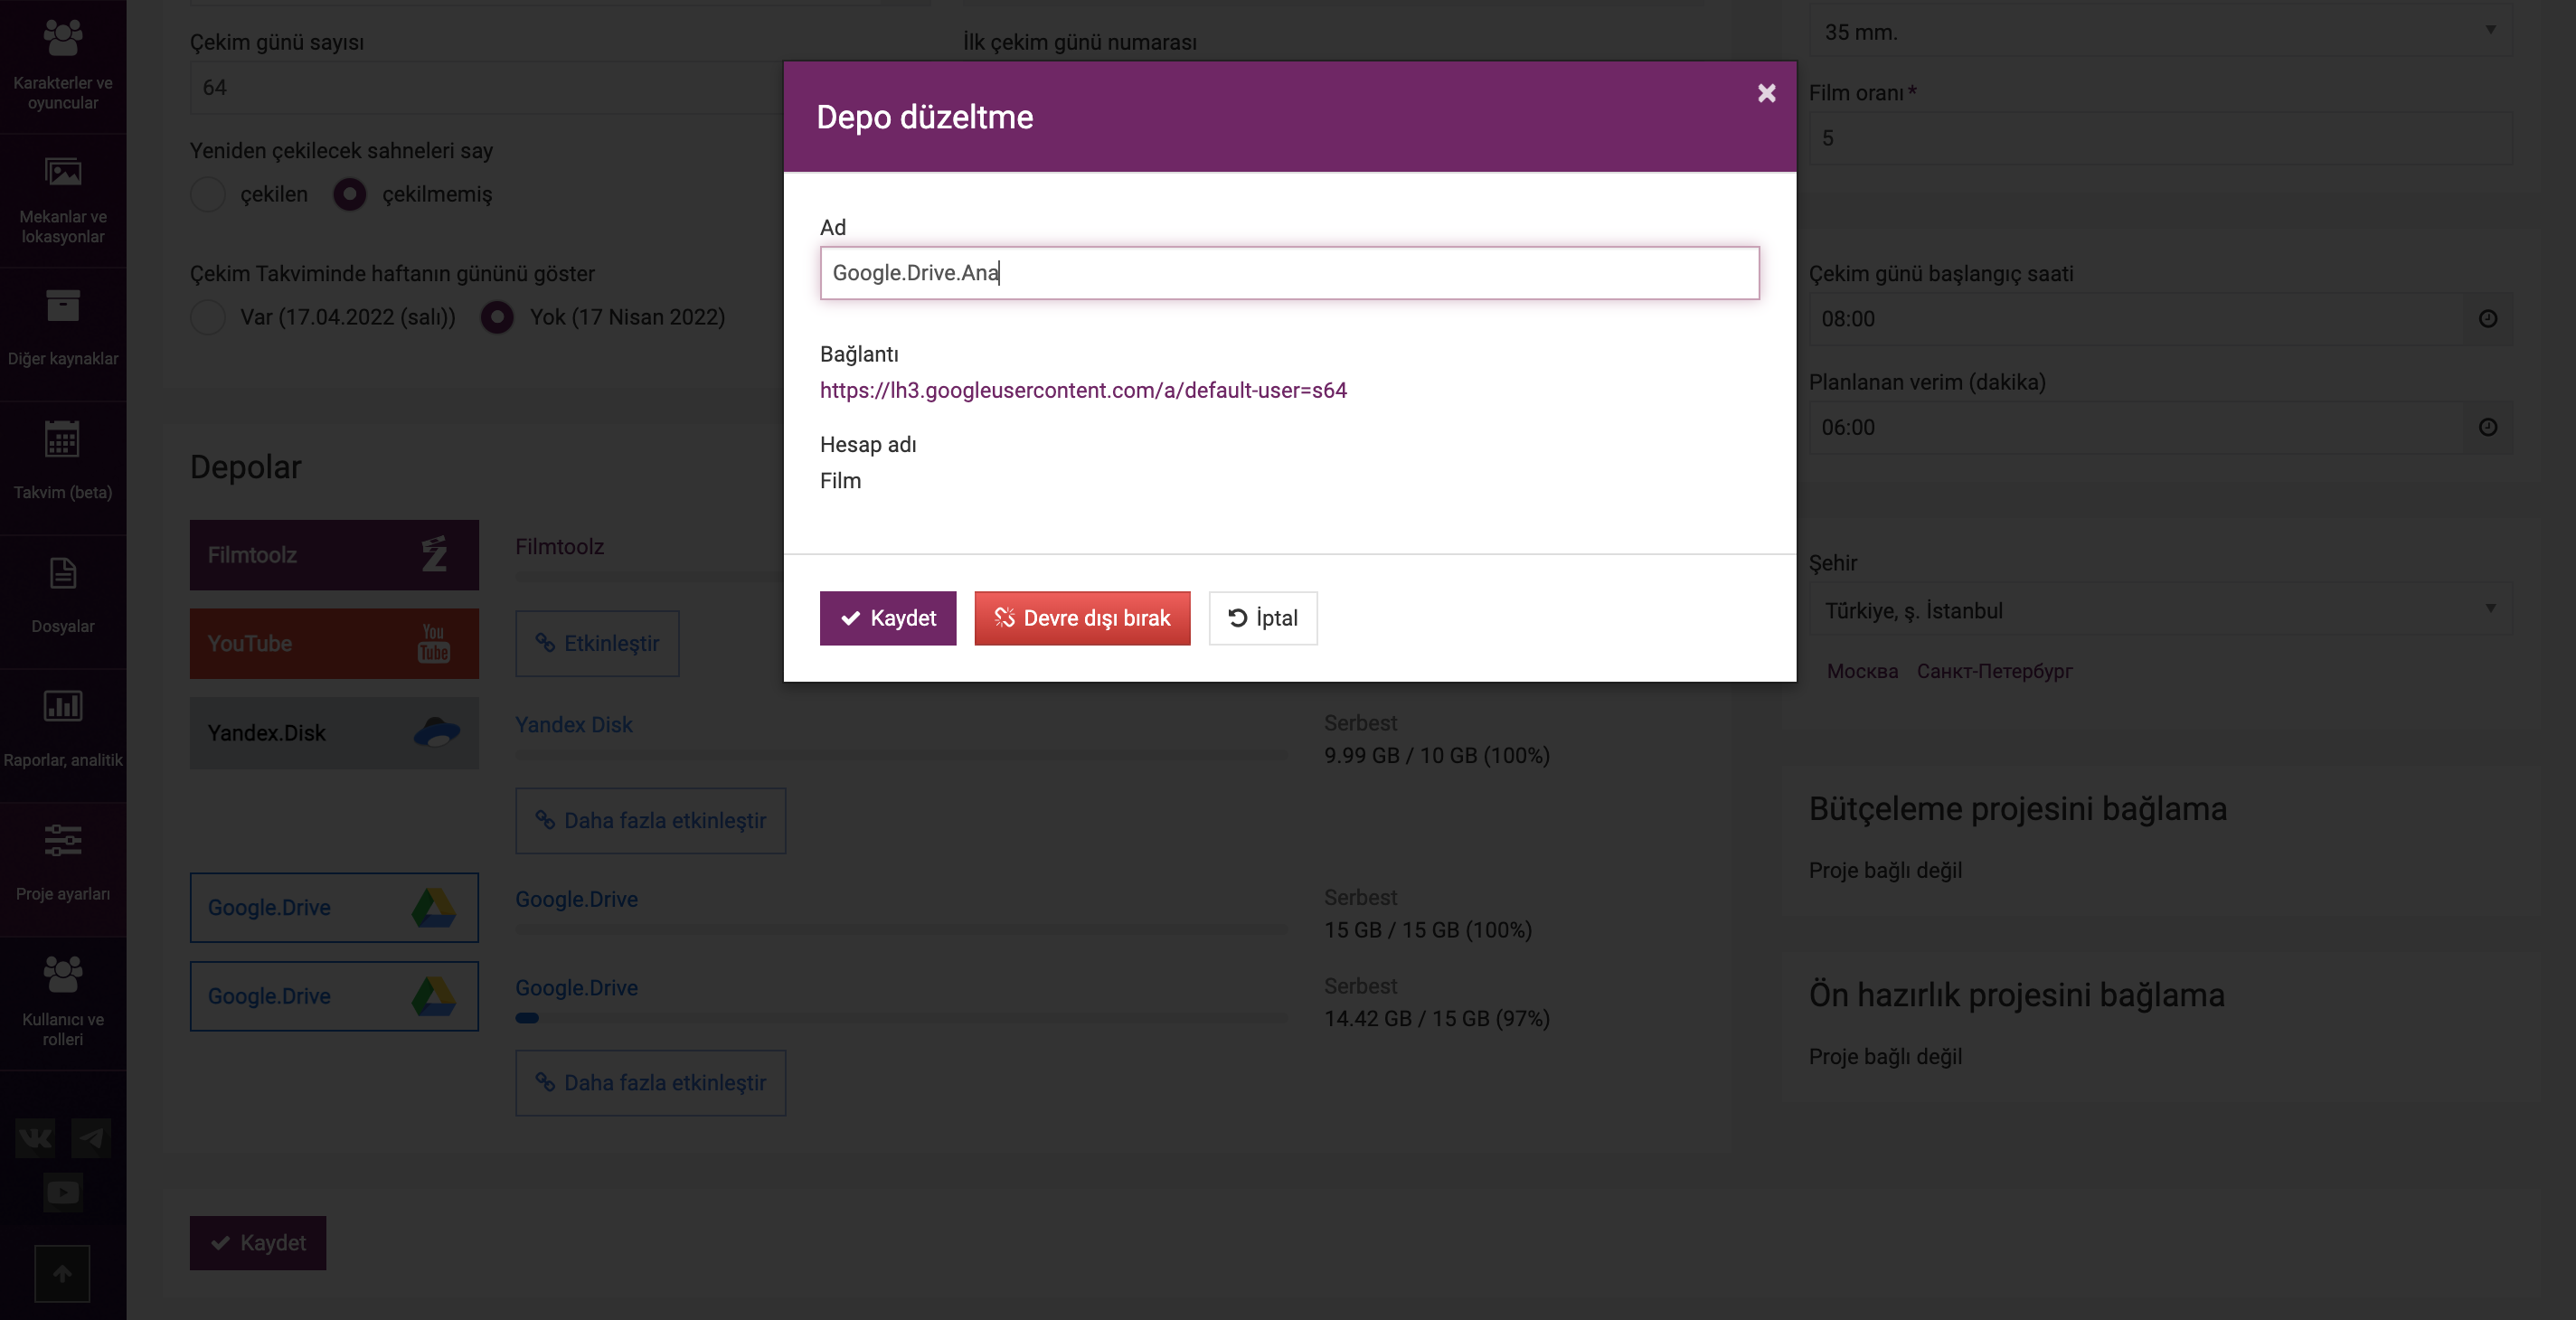This screenshot has height=1320, width=2576.
Task: Click the 14.42 GB / 15 GB (97%) text
Action: (x=1437, y=1018)
